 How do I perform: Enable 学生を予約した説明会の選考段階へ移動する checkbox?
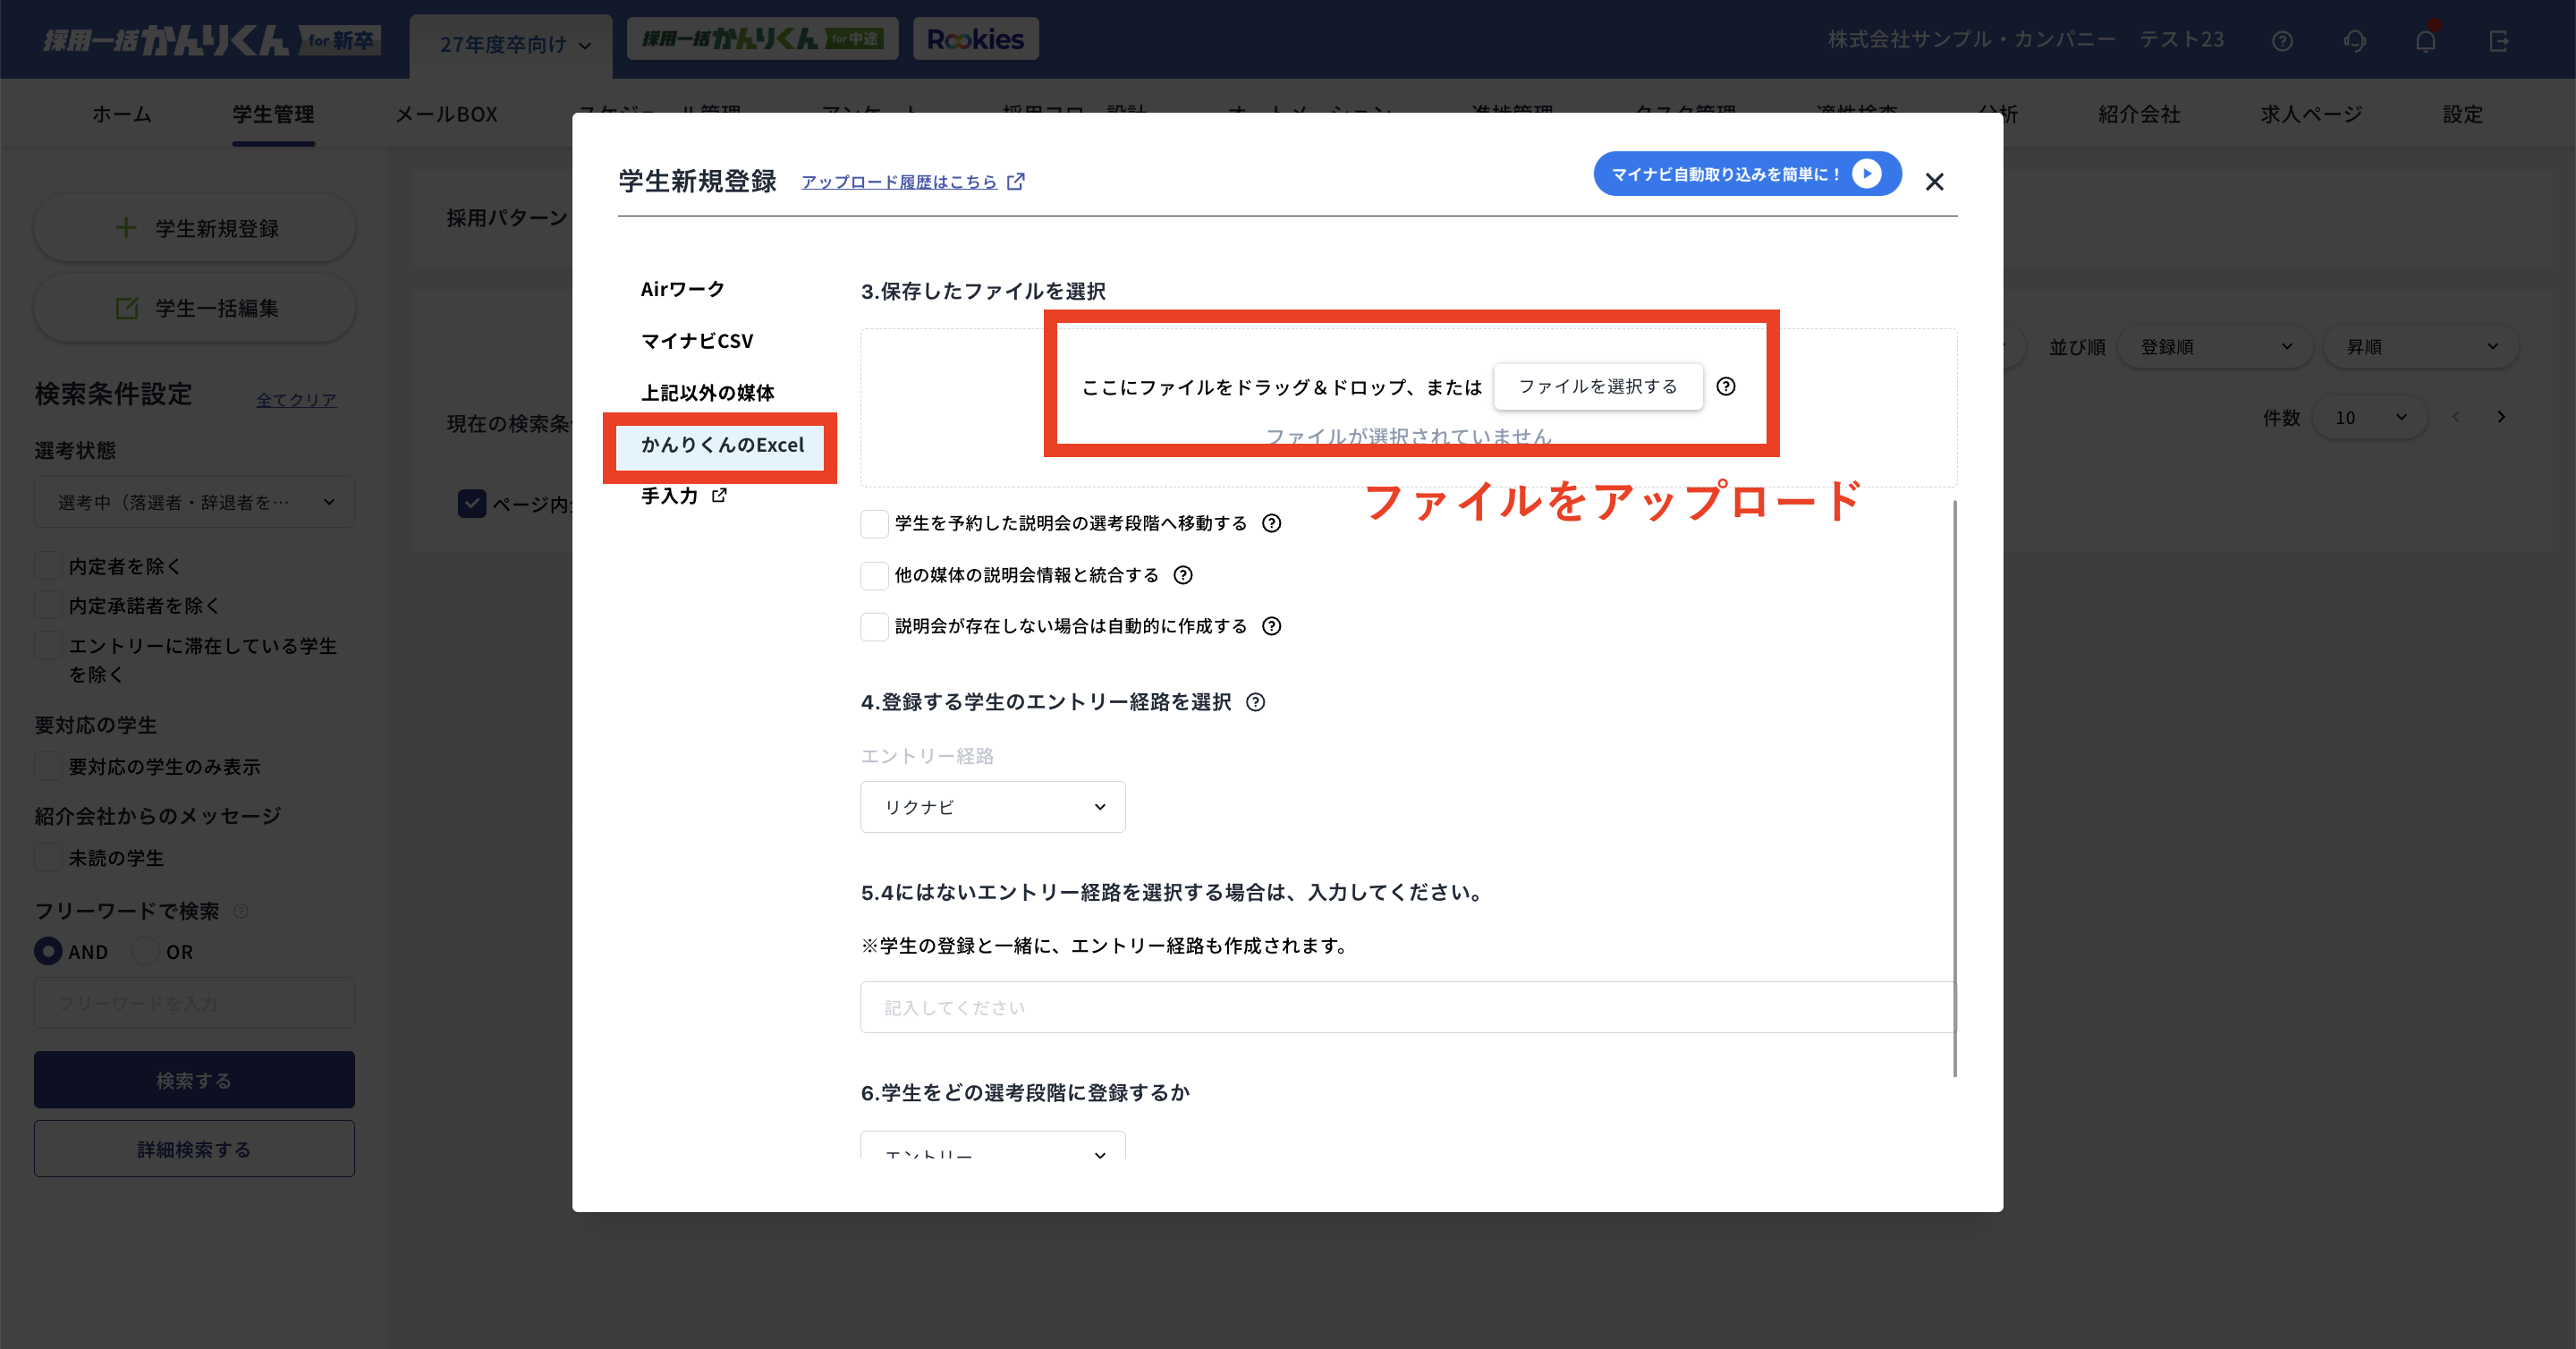click(873, 522)
